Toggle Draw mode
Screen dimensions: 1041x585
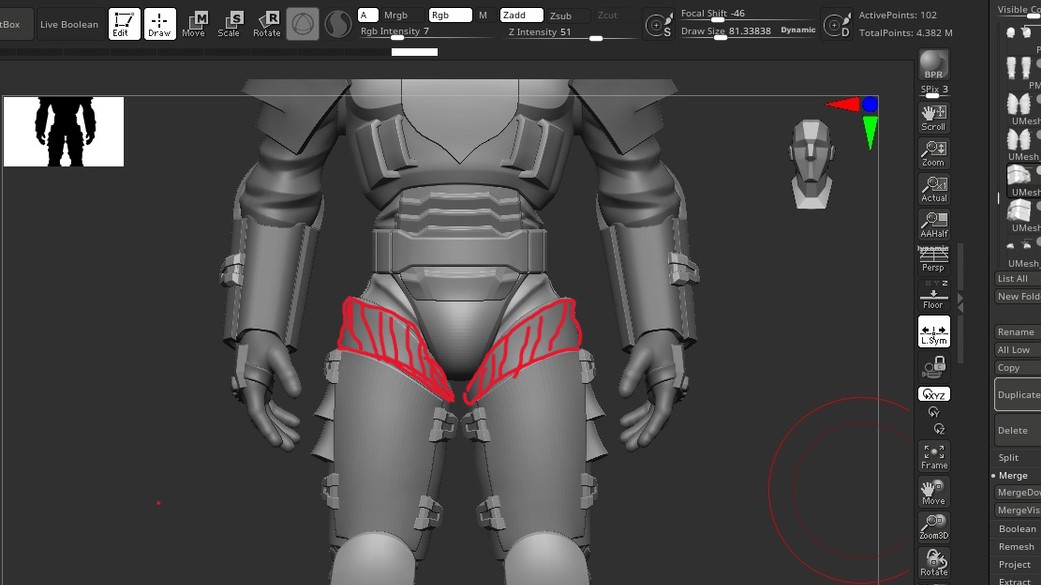159,24
